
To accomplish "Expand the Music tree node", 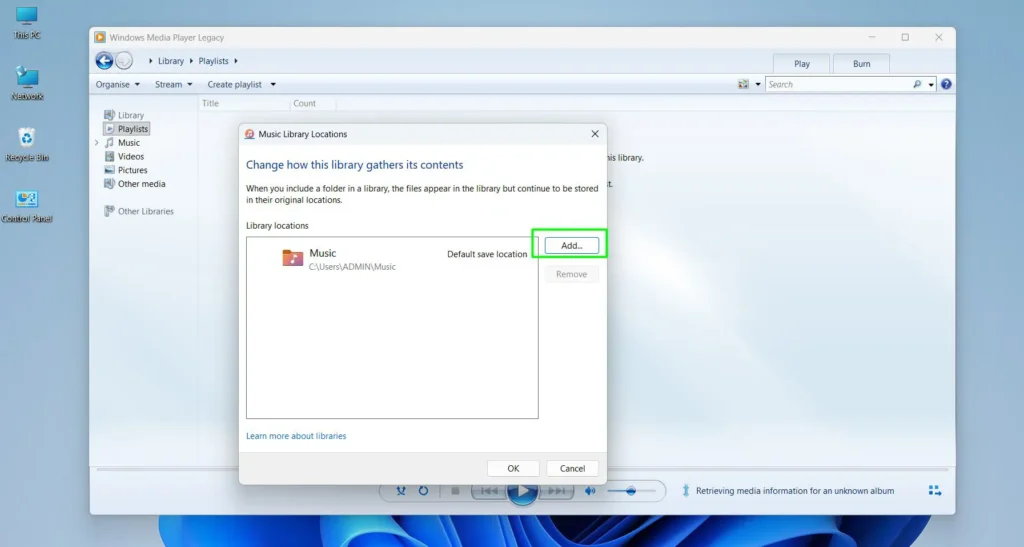I will (x=97, y=142).
